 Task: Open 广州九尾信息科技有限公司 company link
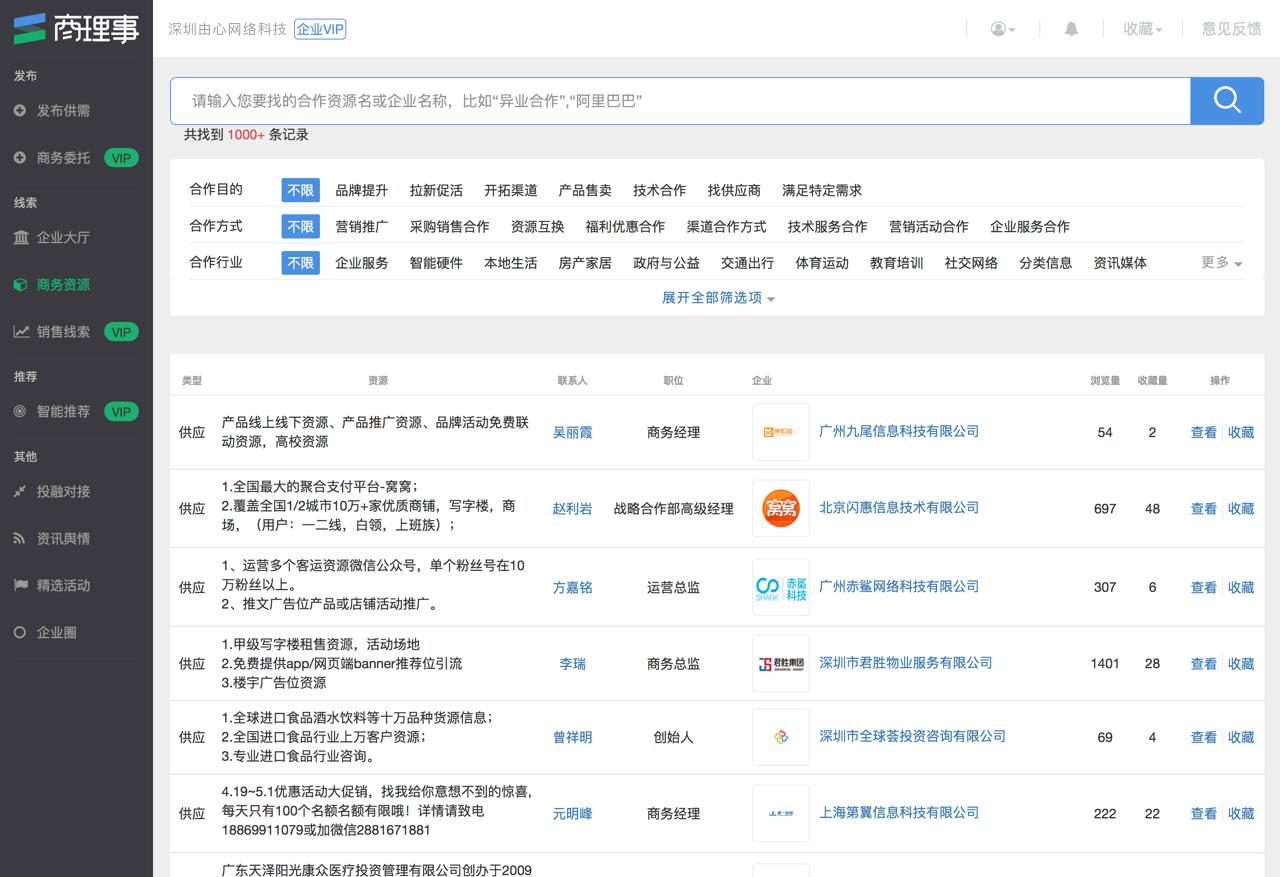tap(898, 431)
